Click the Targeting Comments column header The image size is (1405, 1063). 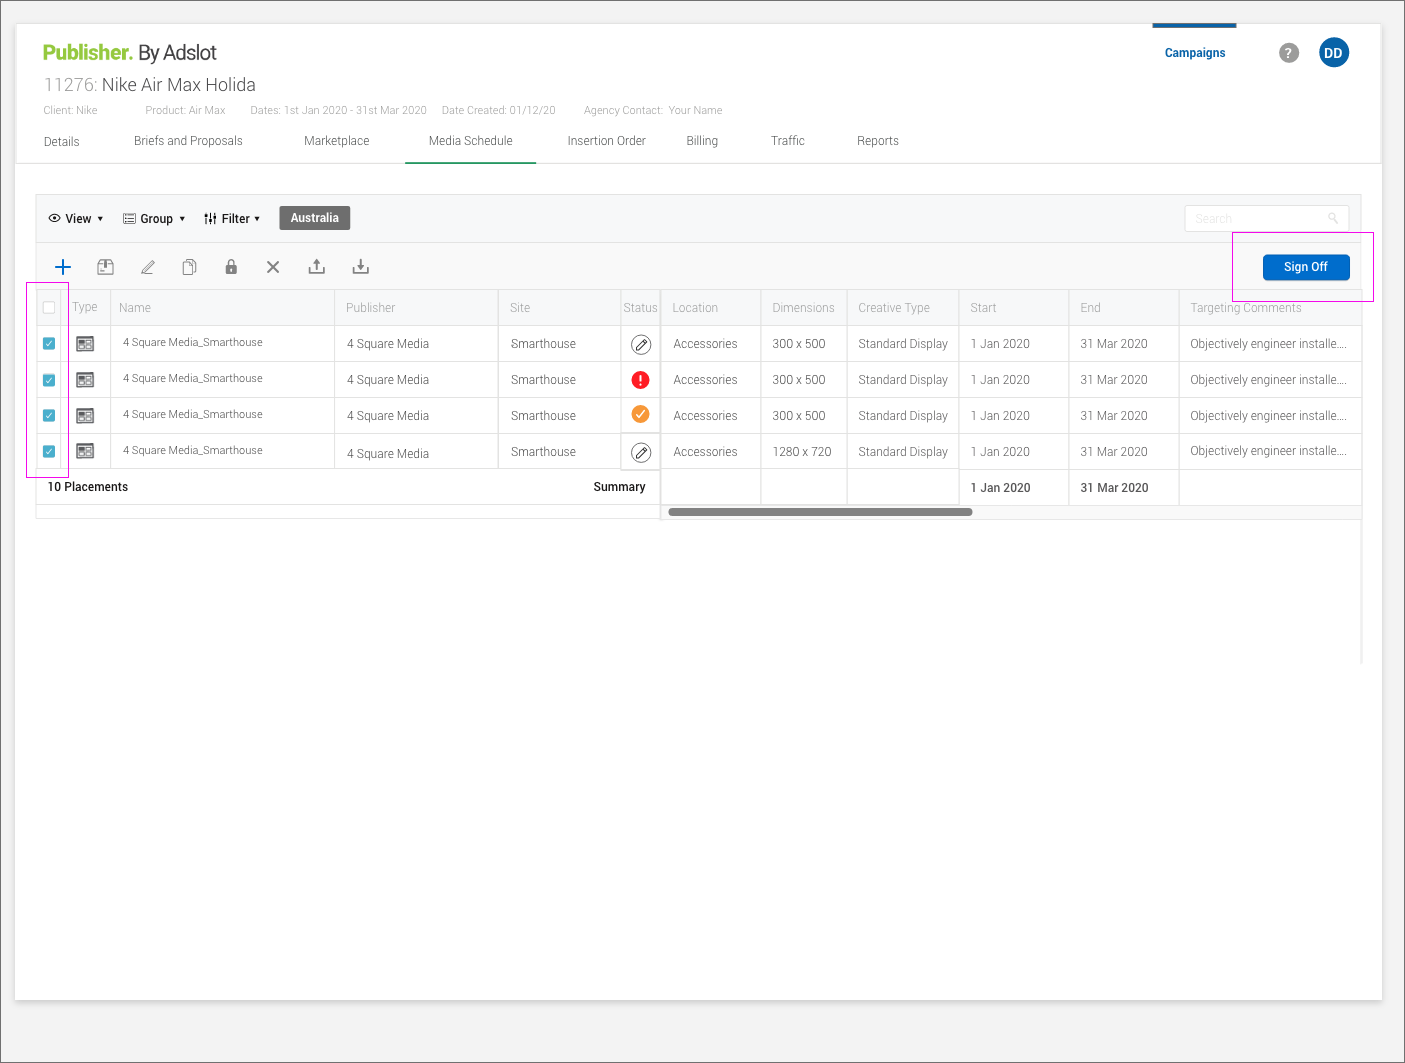(1270, 308)
